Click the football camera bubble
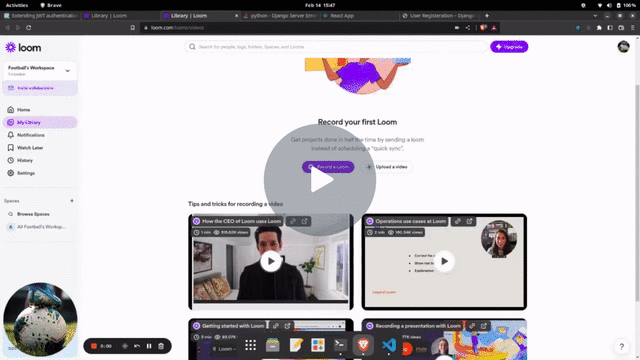This screenshot has width=640, height=360. click(40, 319)
